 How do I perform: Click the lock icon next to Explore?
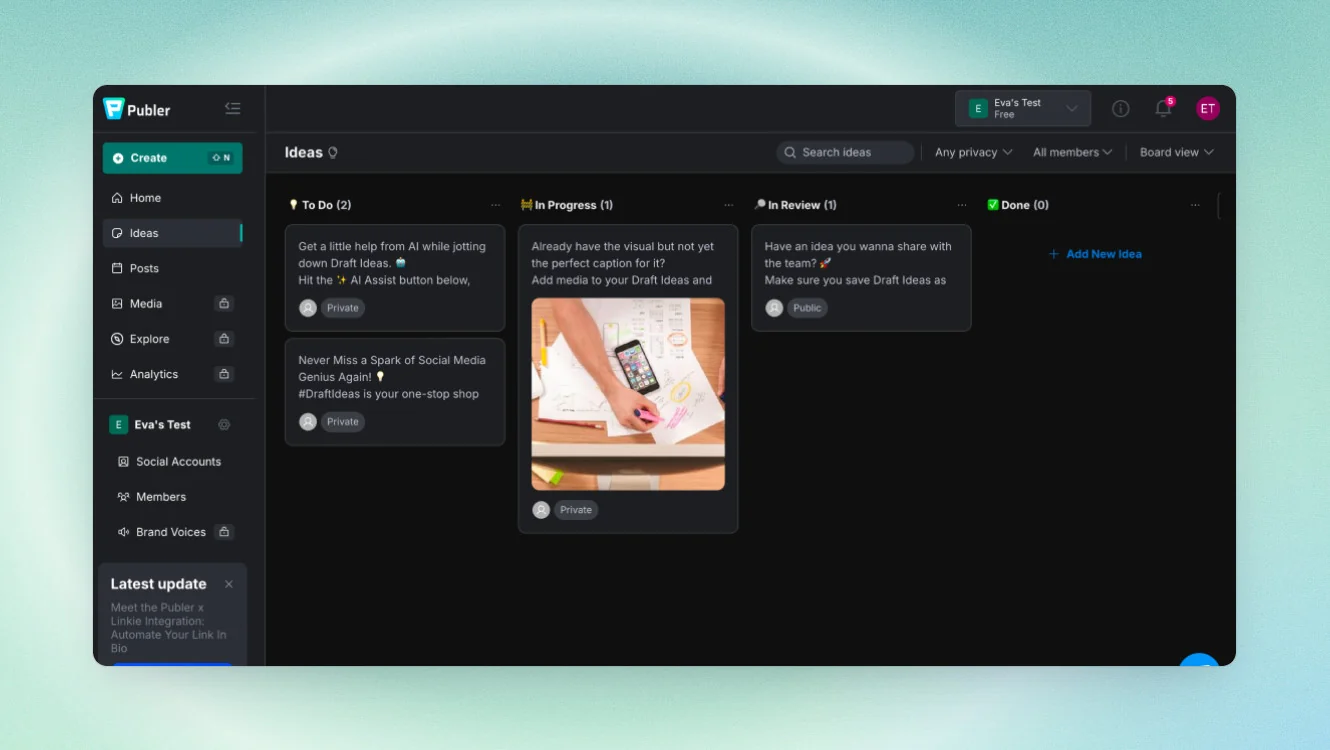pyautogui.click(x=224, y=339)
